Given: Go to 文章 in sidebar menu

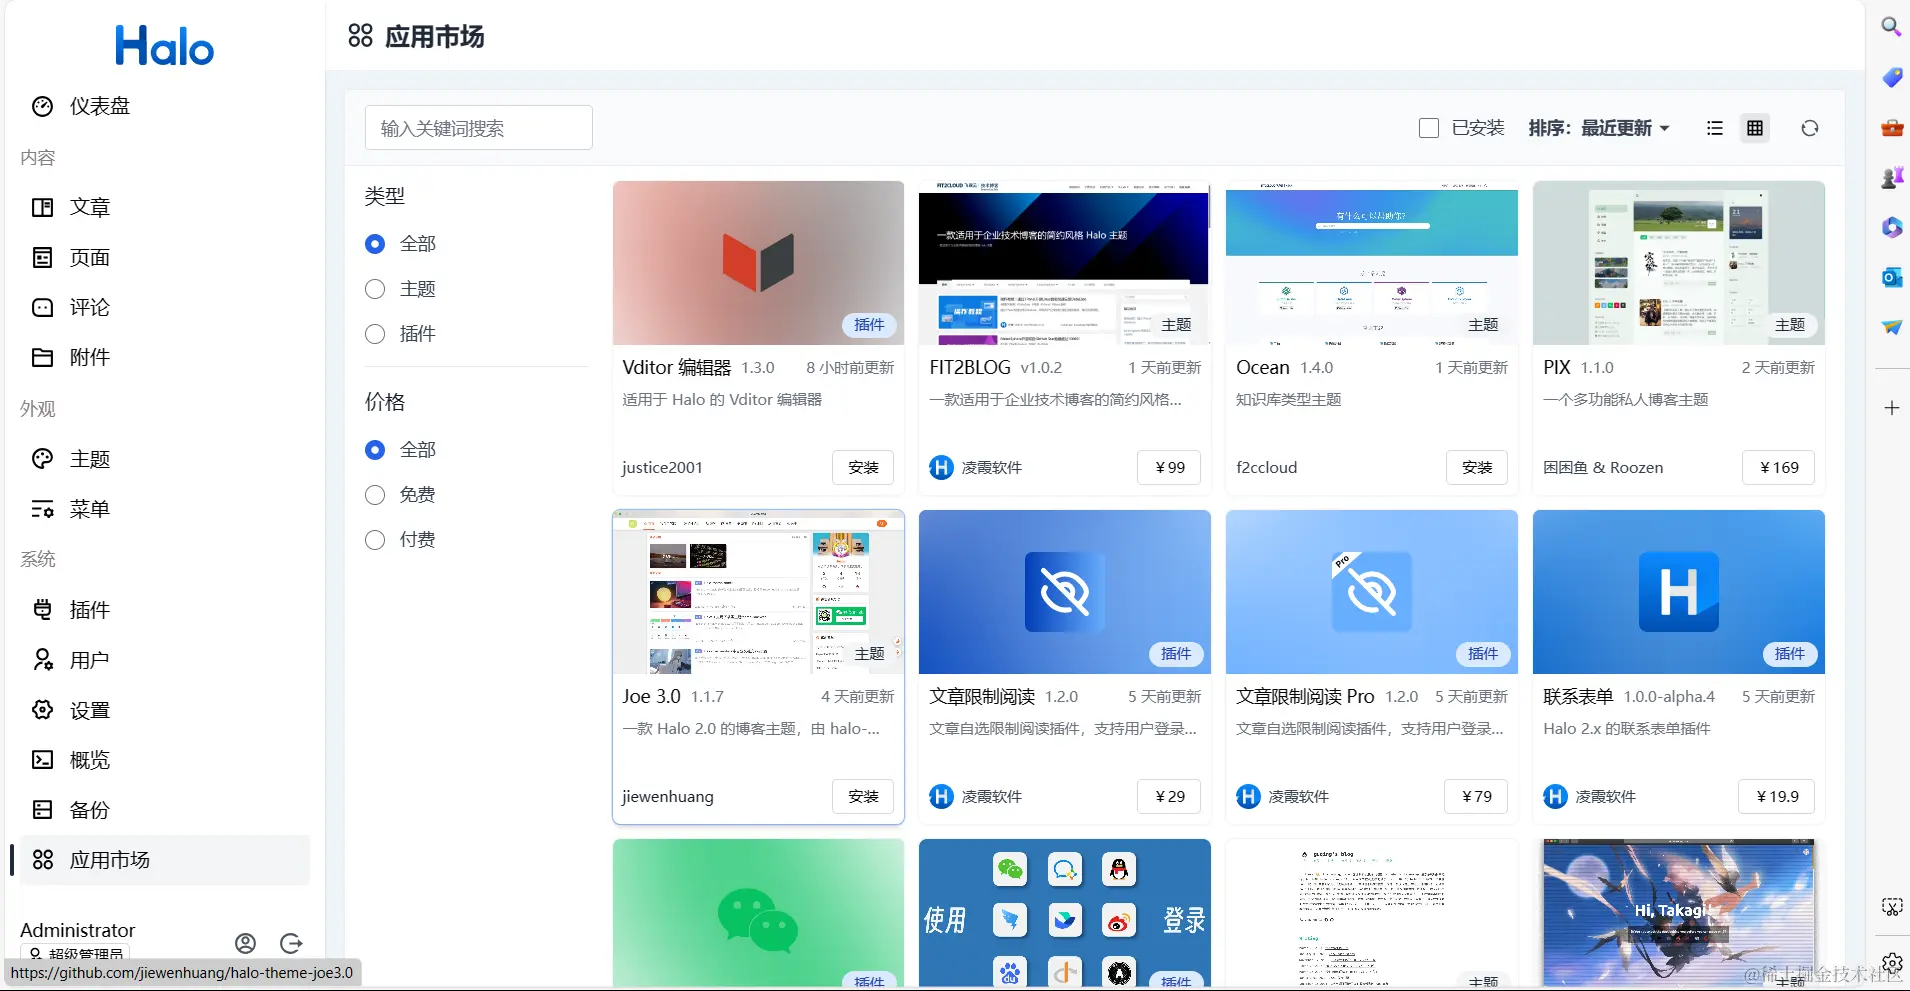Looking at the screenshot, I should click(x=165, y=207).
